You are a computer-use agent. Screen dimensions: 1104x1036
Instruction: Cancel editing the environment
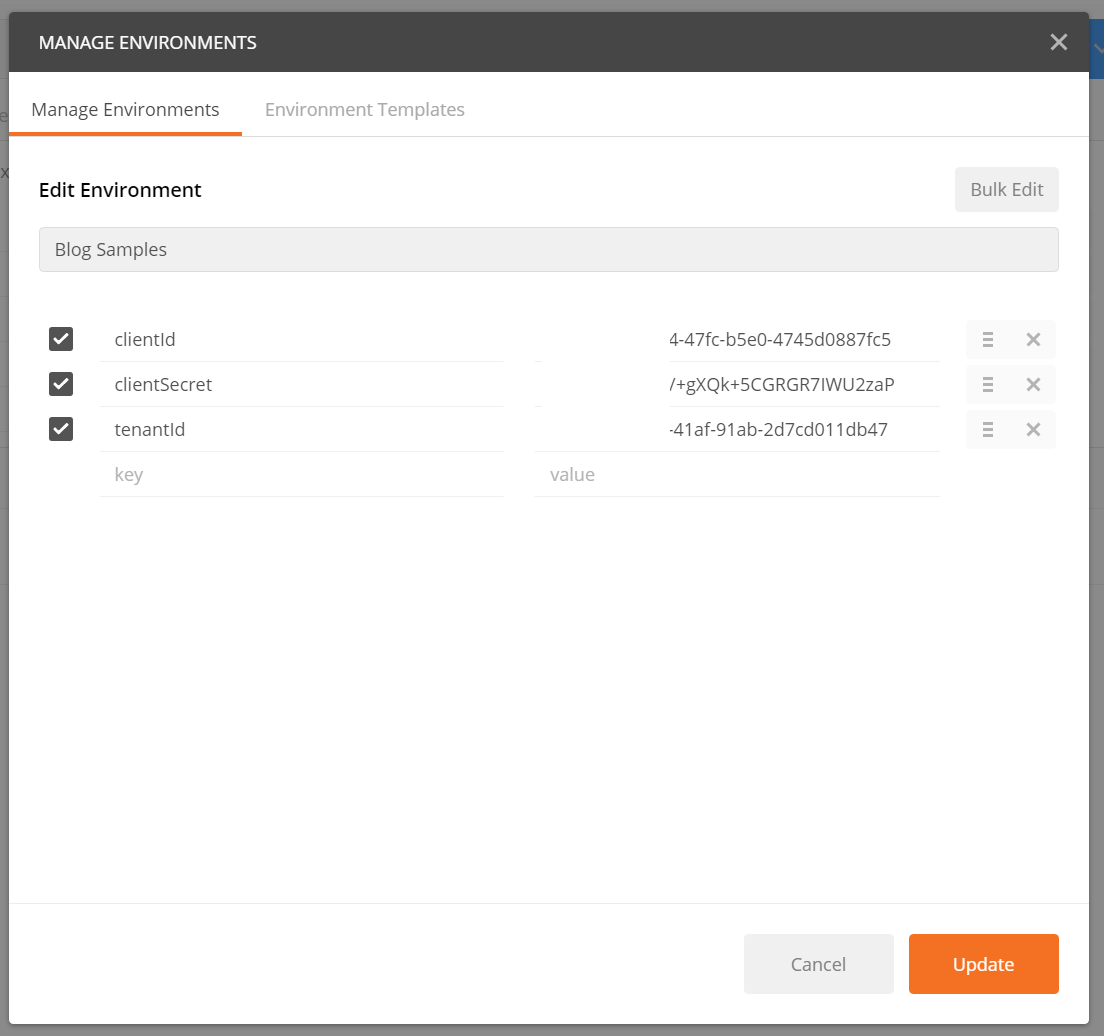[818, 964]
